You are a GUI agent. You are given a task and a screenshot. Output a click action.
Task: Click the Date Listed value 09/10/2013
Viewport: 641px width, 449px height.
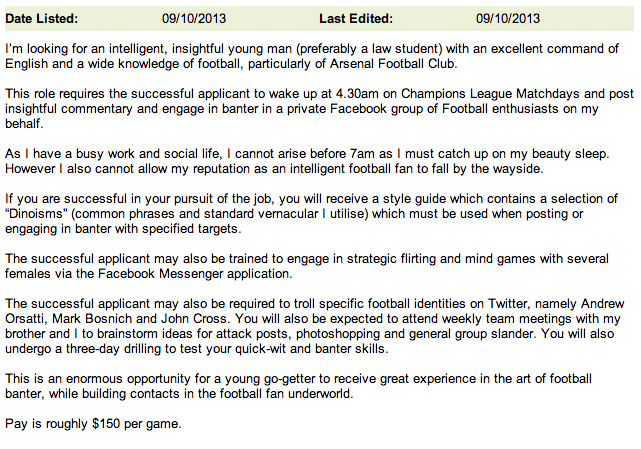point(194,19)
